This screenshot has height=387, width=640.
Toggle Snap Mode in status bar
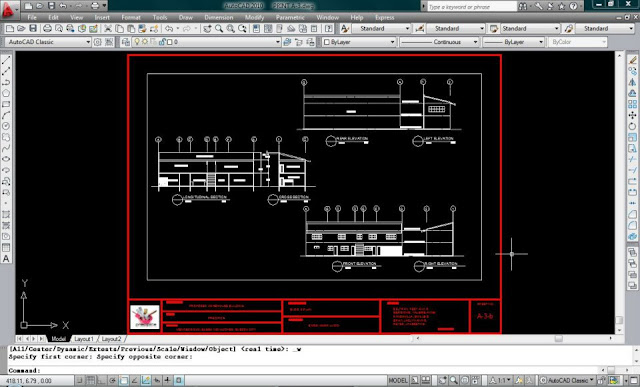click(80, 380)
